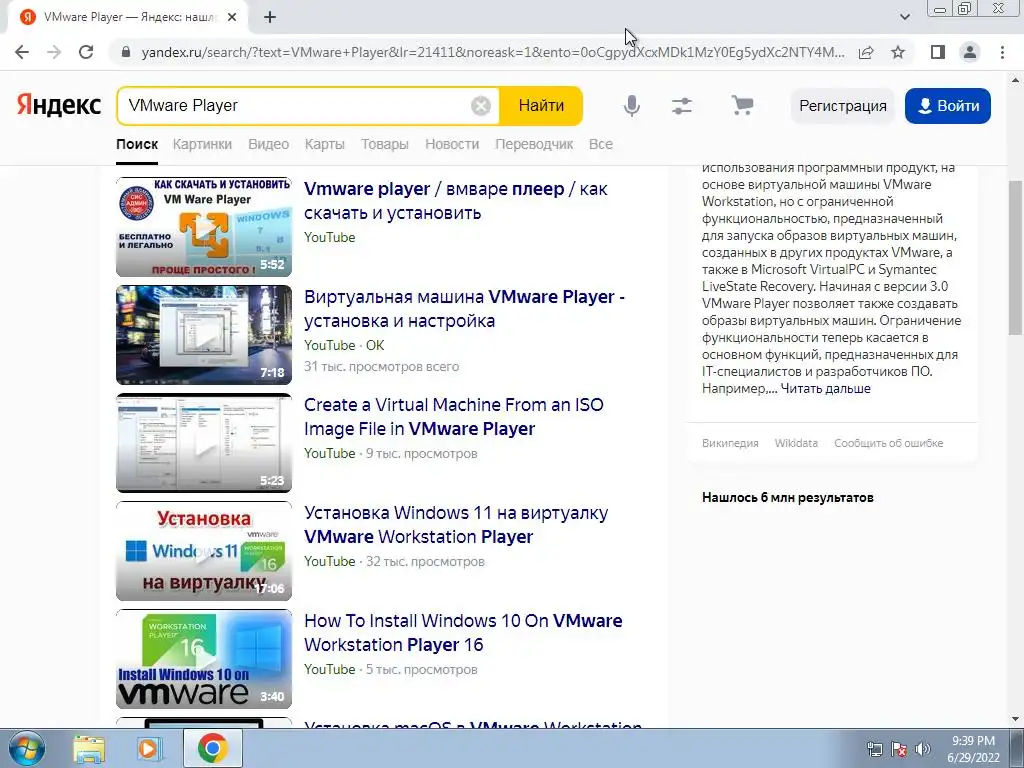The height and width of the screenshot is (768, 1024).
Task: Switch to the Карты tab
Action: 325,144
